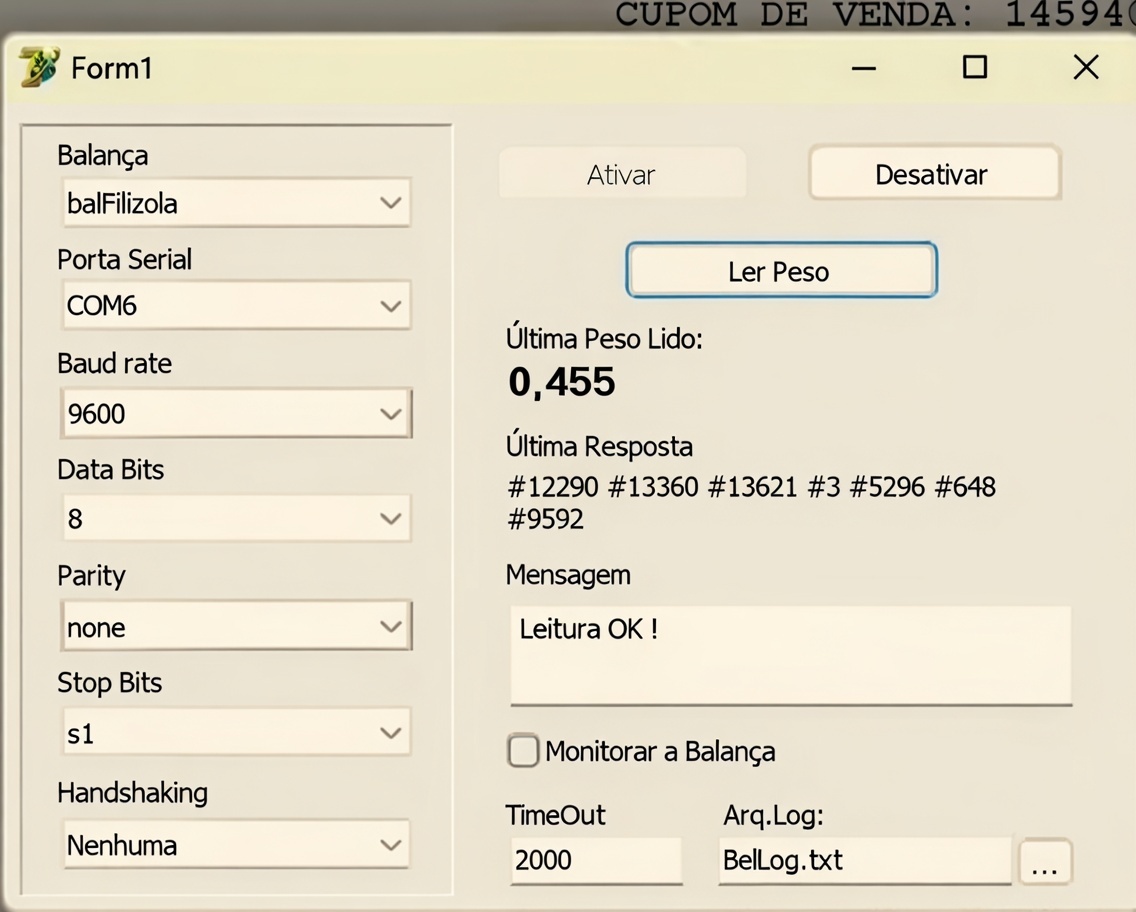This screenshot has height=912, width=1136.
Task: Open the Parity dropdown set to none
Action: pos(236,627)
